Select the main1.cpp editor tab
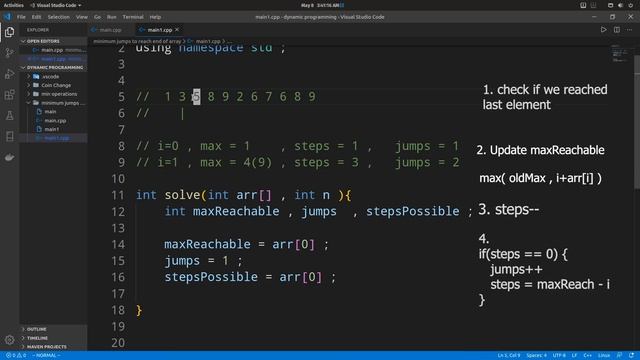This screenshot has width=640, height=360. [159, 30]
